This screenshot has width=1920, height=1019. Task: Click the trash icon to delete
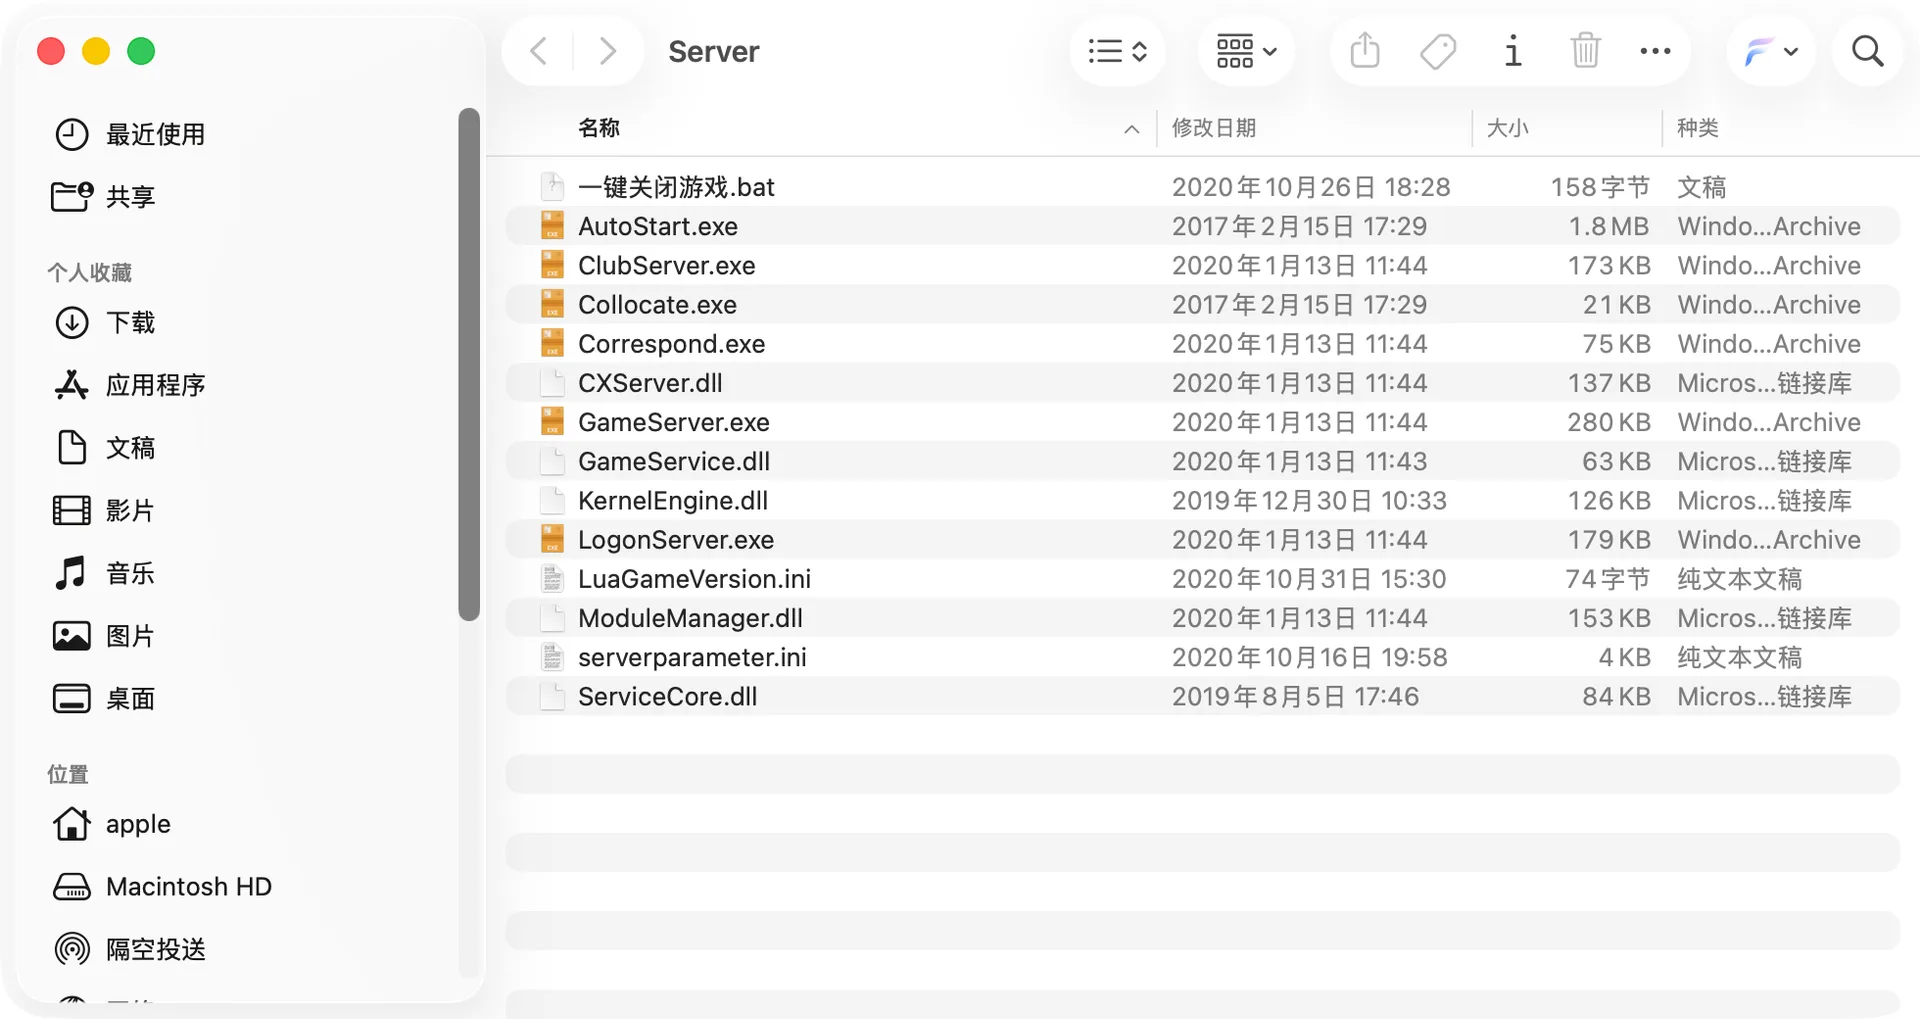coord(1585,51)
